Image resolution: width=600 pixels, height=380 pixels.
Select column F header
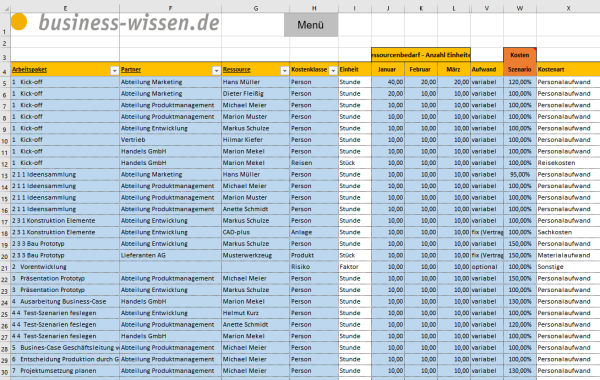[170, 8]
